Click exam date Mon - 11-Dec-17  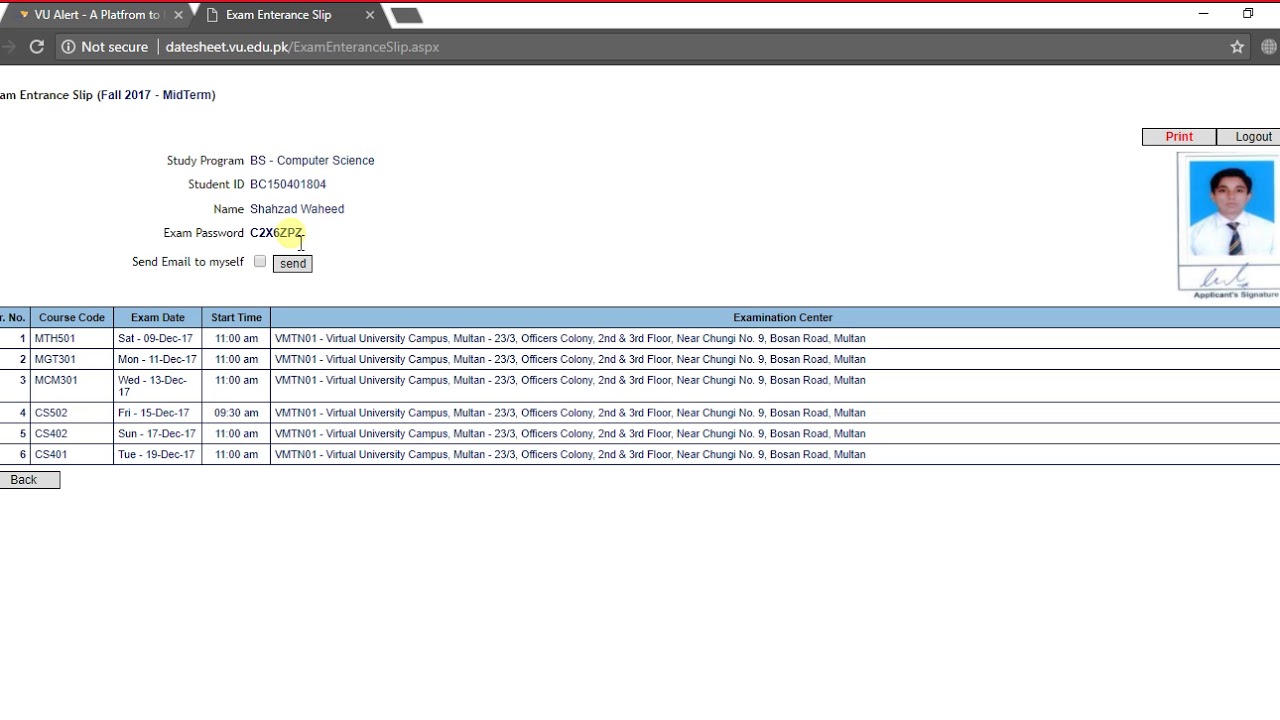coord(157,359)
